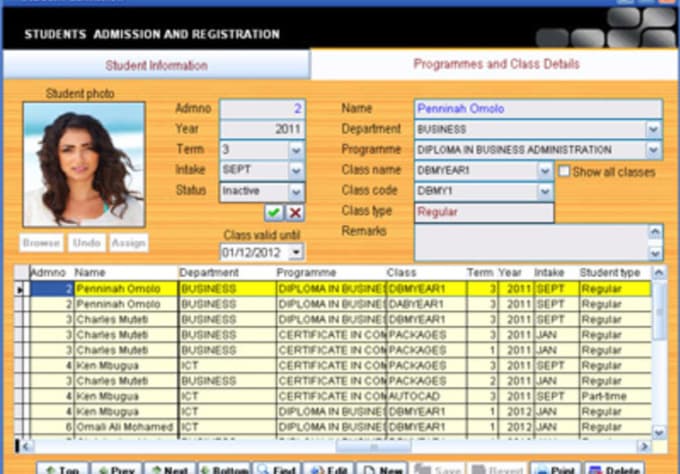This screenshot has width=680, height=474.
Task: Click the grid vertical scroll down arrow
Action: pyautogui.click(x=659, y=432)
